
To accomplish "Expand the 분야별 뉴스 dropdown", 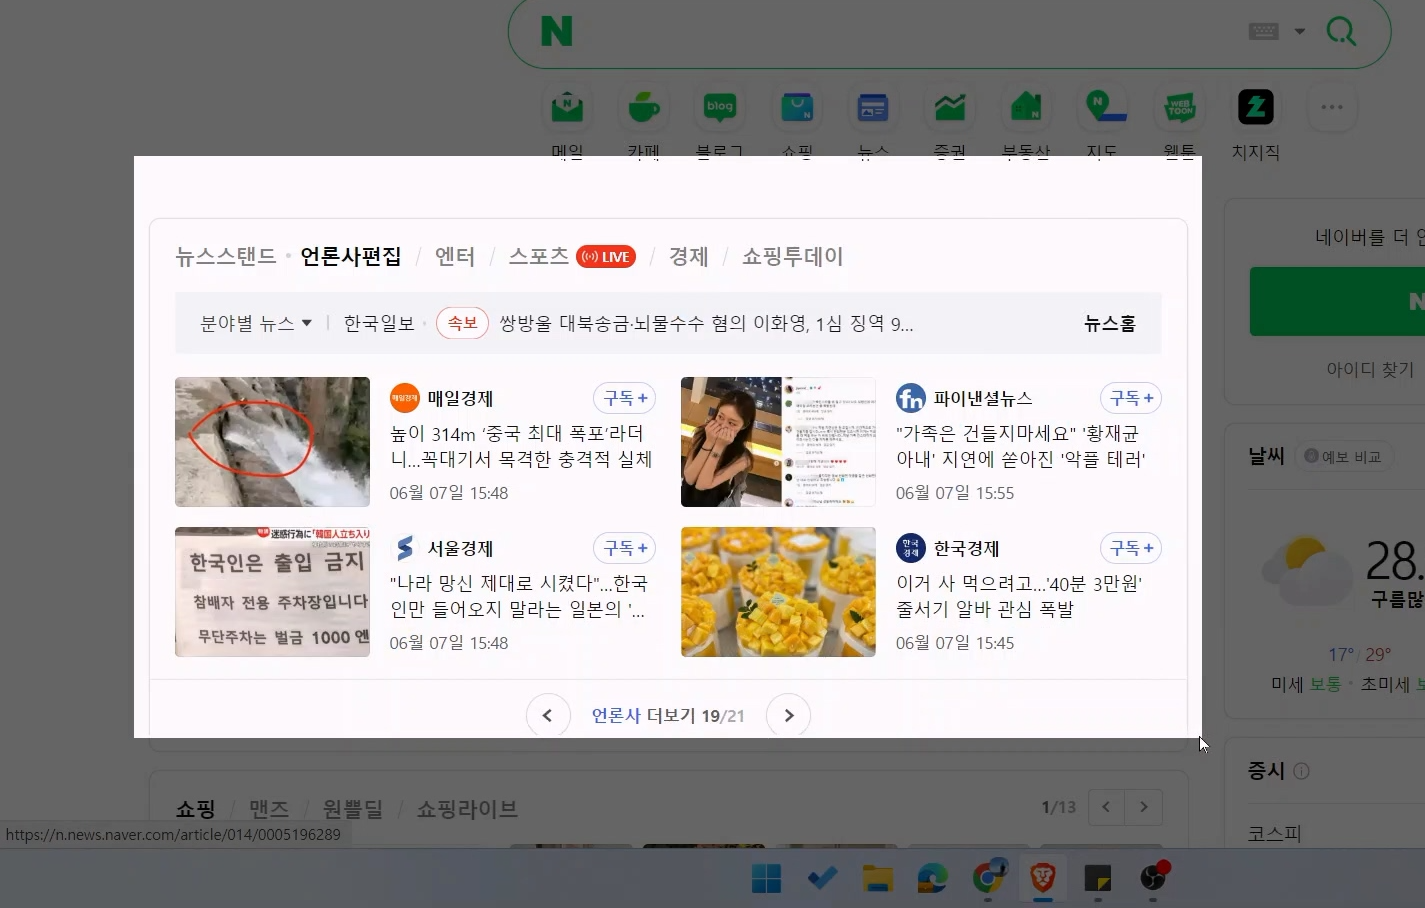I will click(x=256, y=323).
